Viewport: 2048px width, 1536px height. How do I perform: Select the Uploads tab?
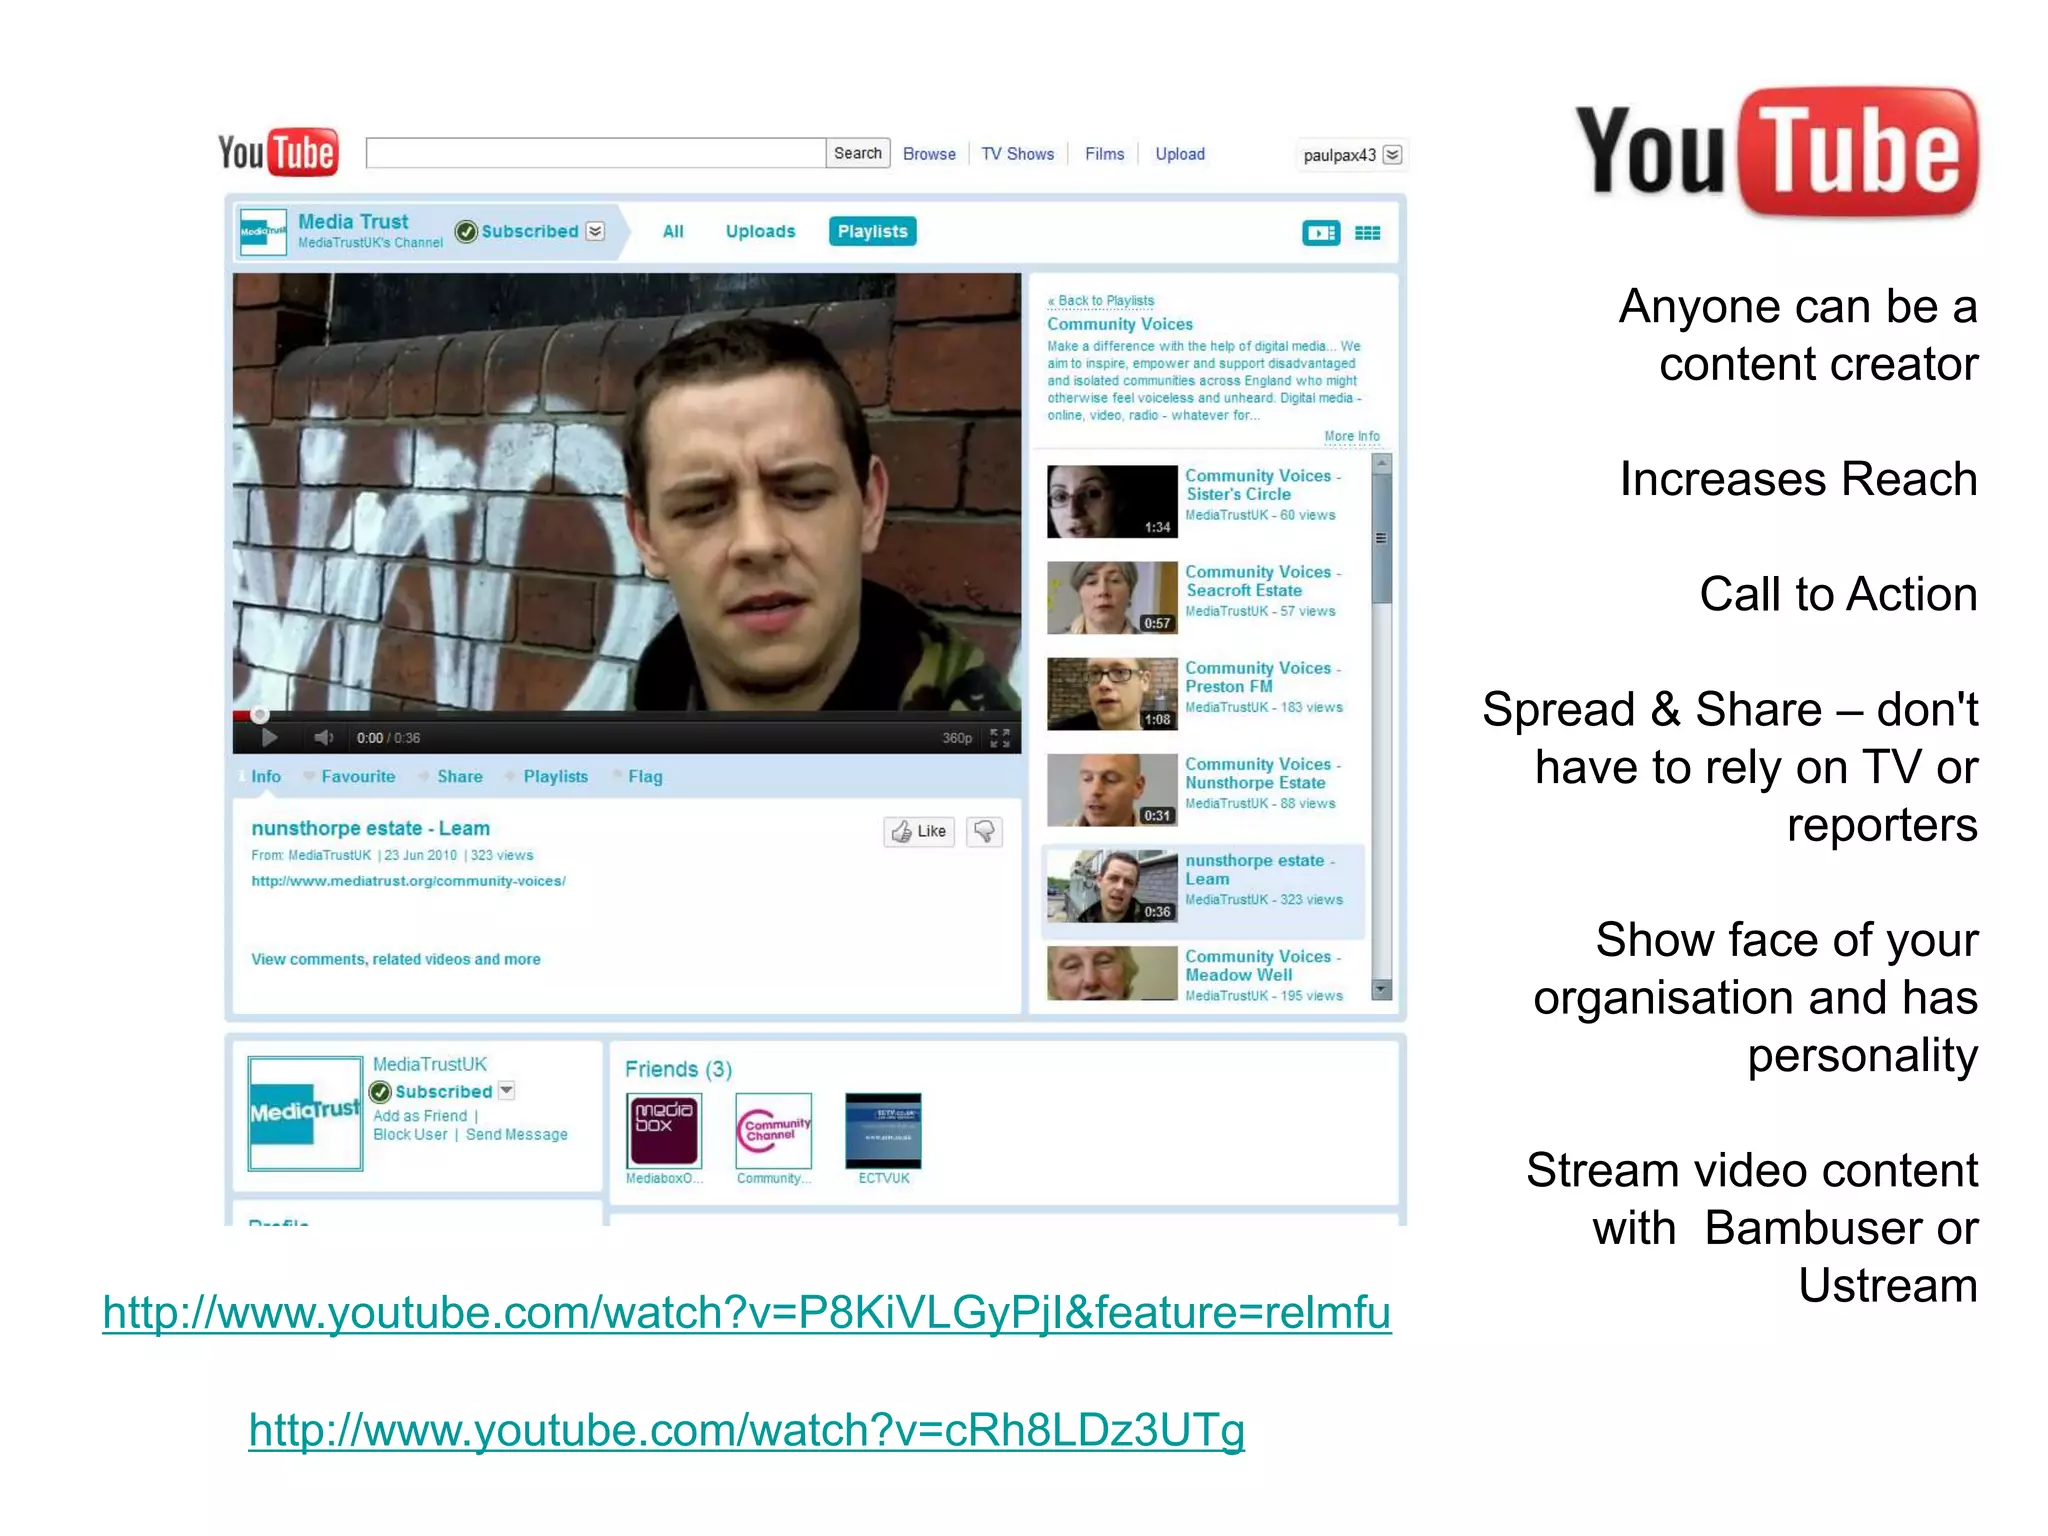[760, 231]
